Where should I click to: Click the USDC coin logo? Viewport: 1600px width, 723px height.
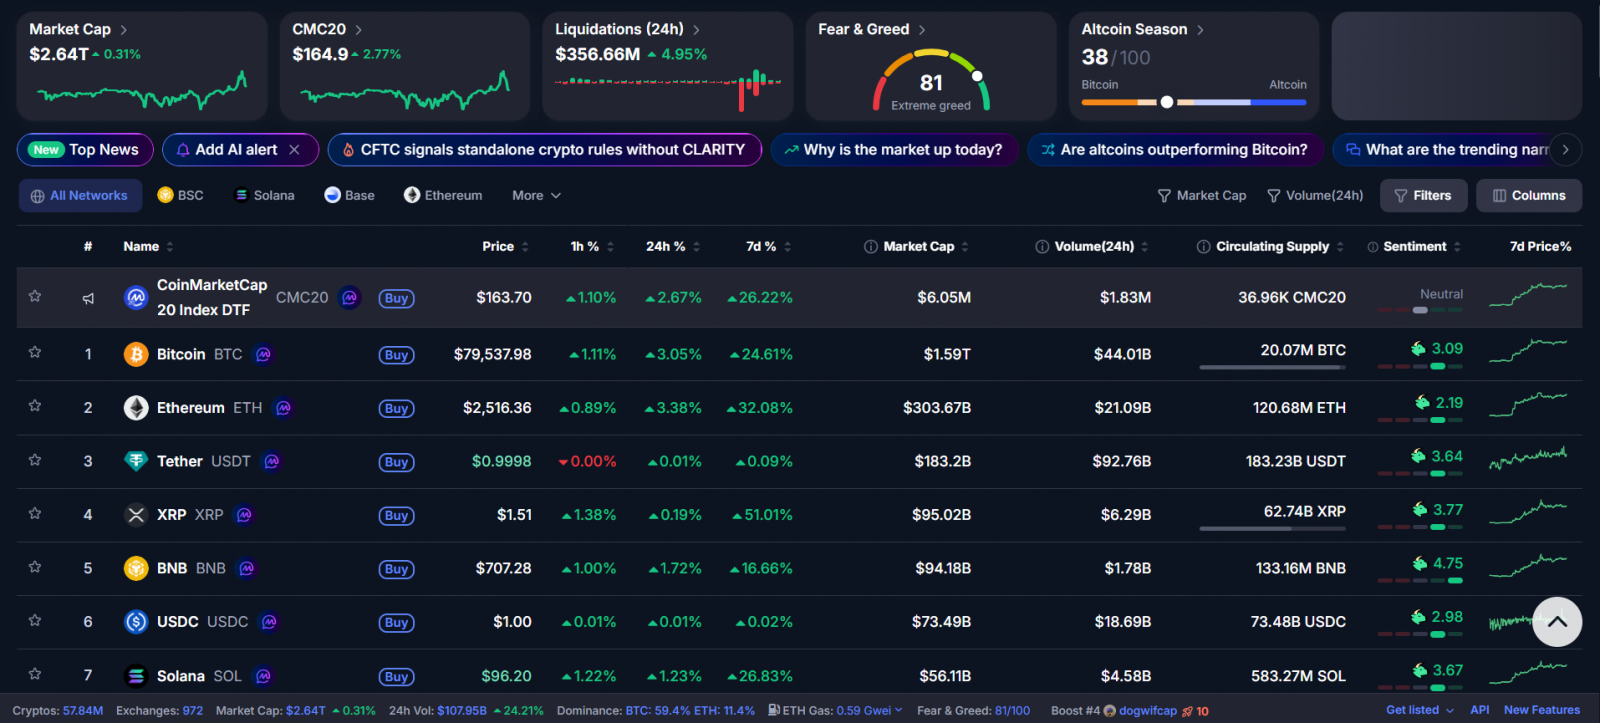136,622
